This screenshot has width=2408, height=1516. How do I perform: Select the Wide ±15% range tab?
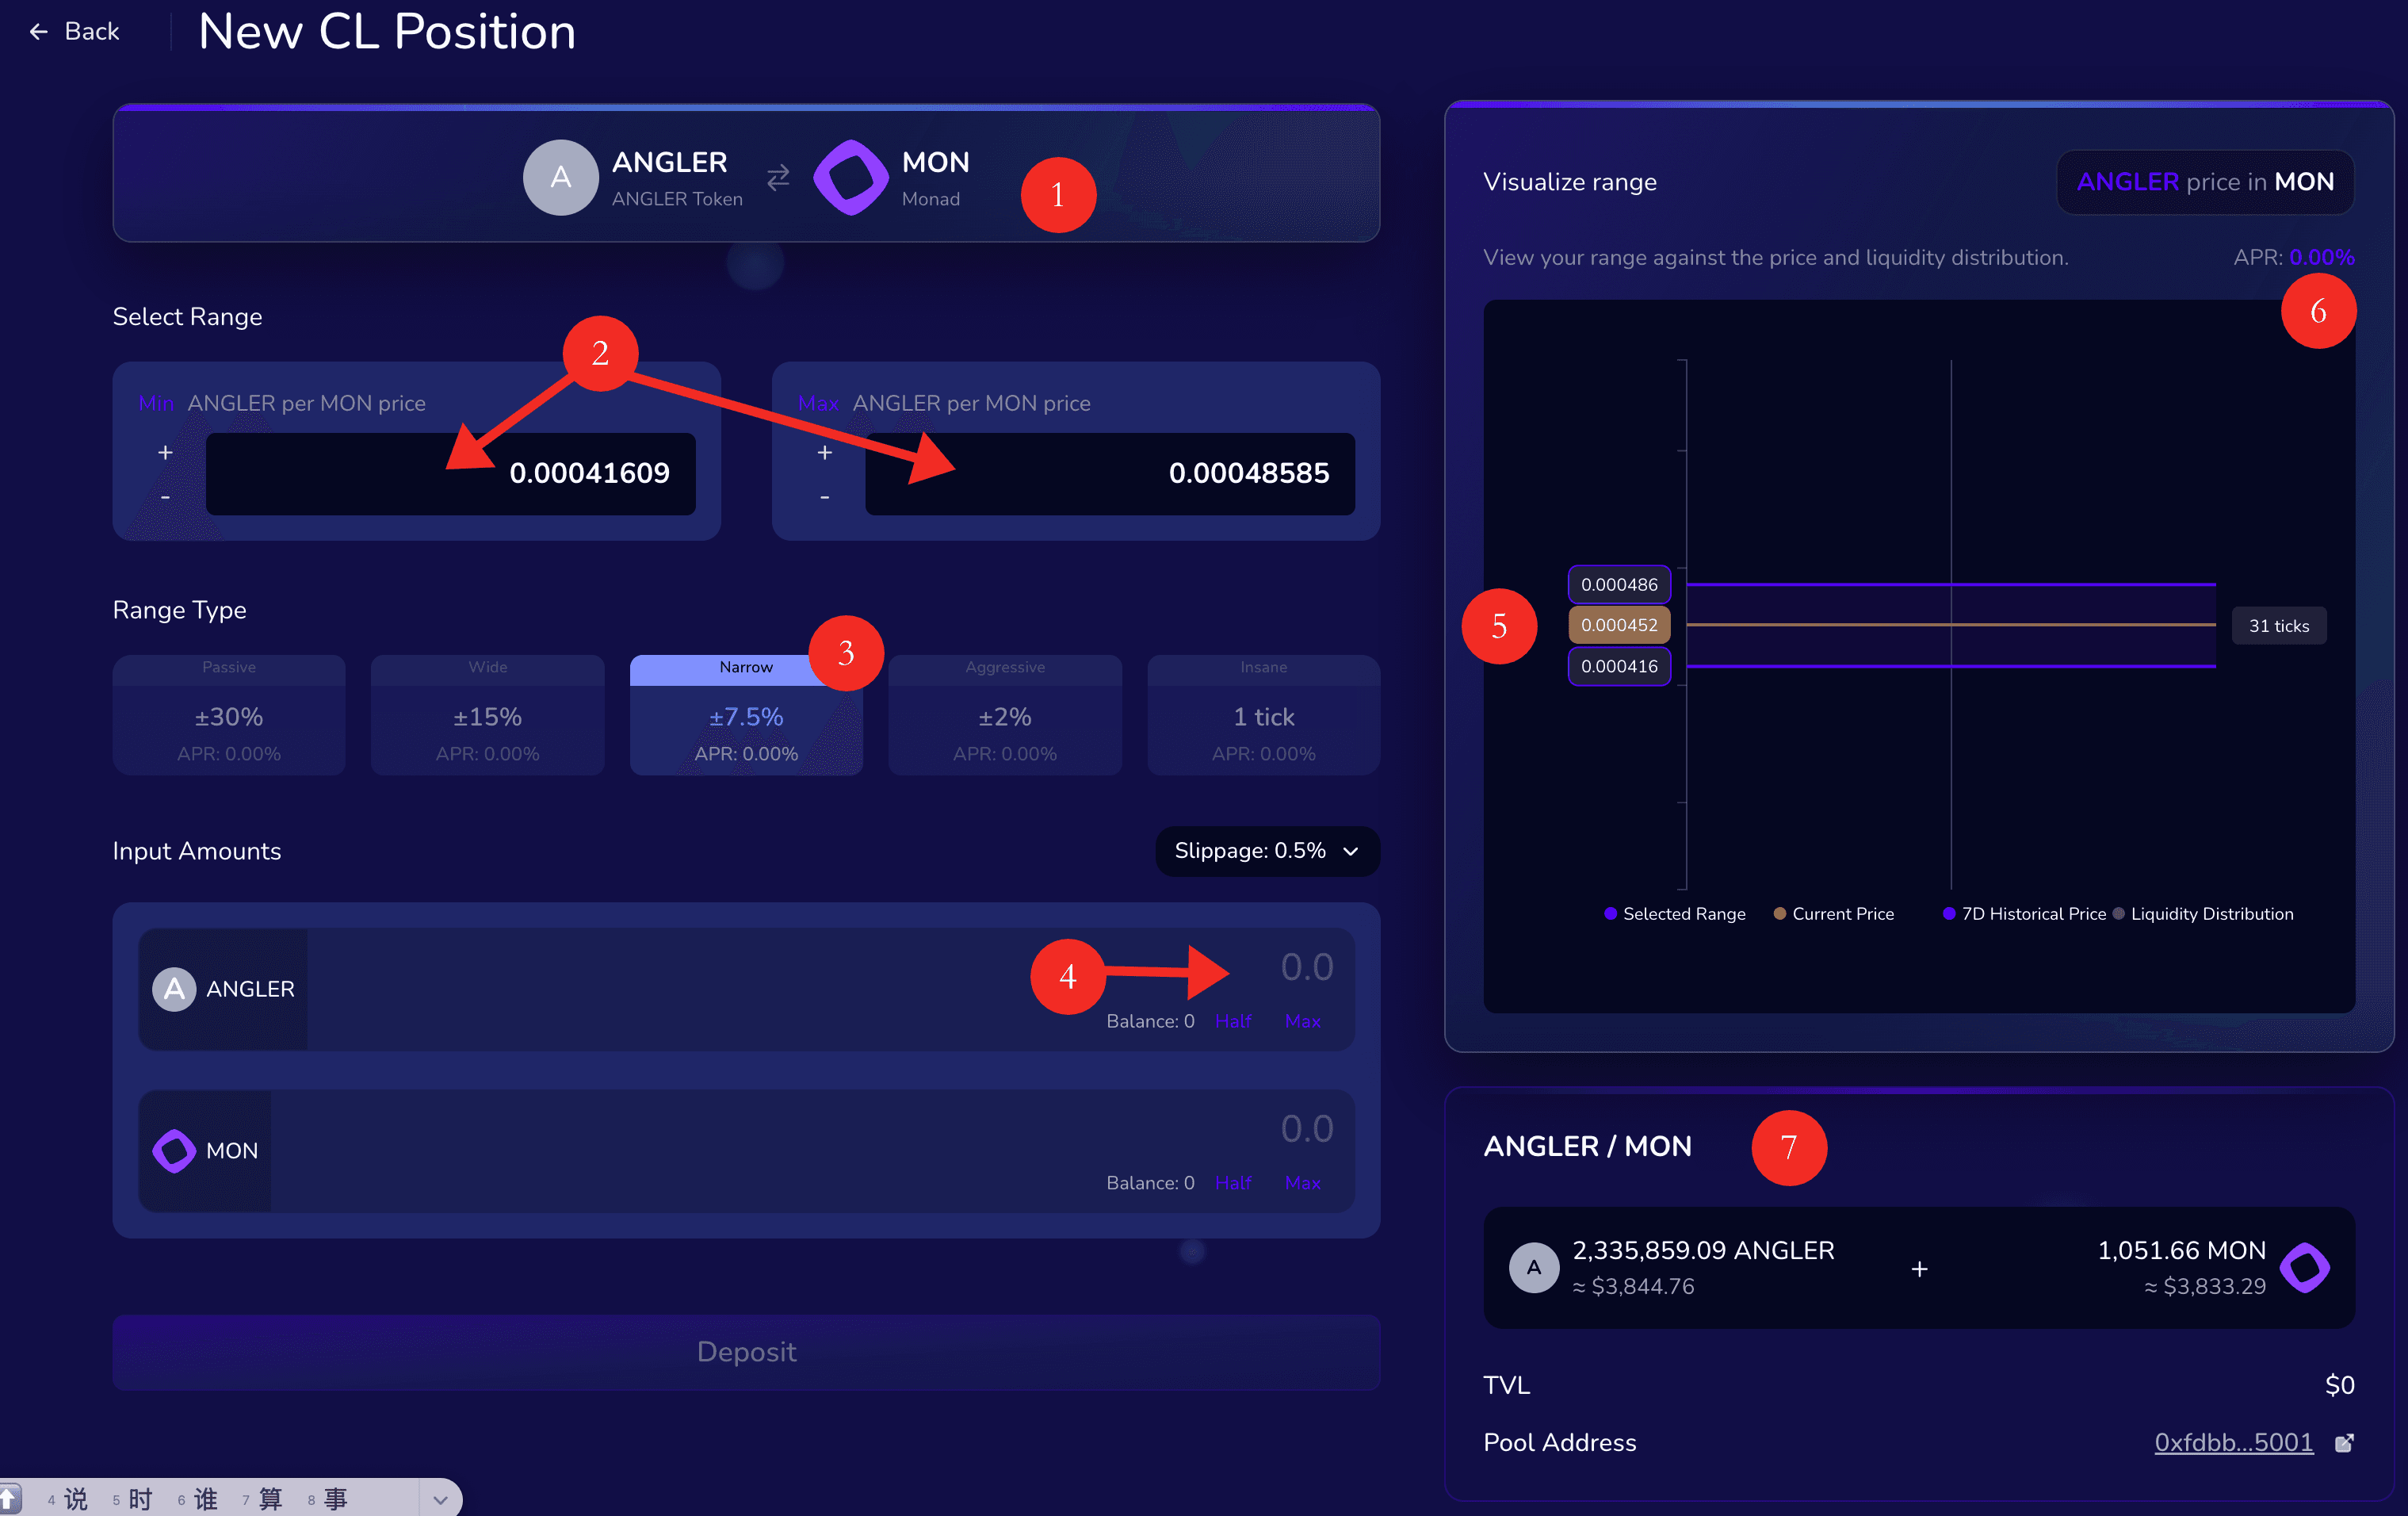(x=487, y=715)
